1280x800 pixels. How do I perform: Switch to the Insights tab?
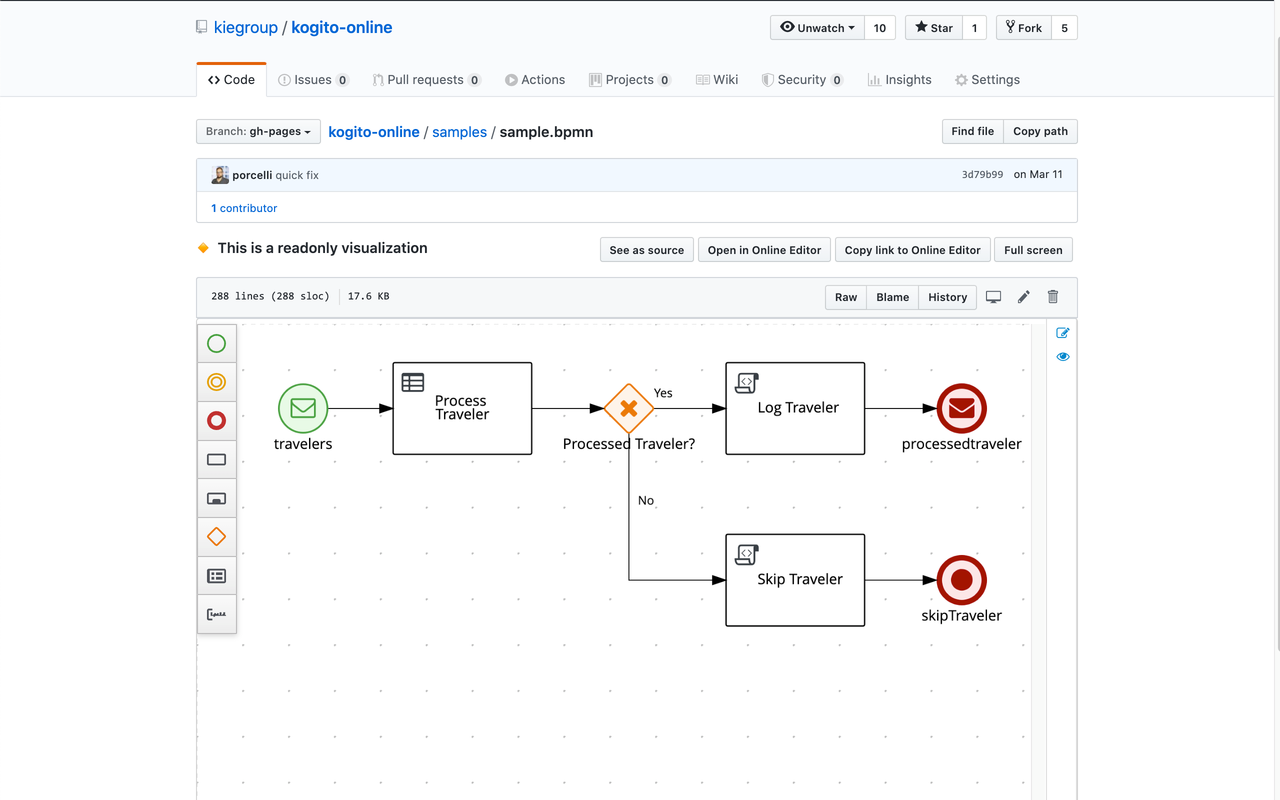[899, 80]
